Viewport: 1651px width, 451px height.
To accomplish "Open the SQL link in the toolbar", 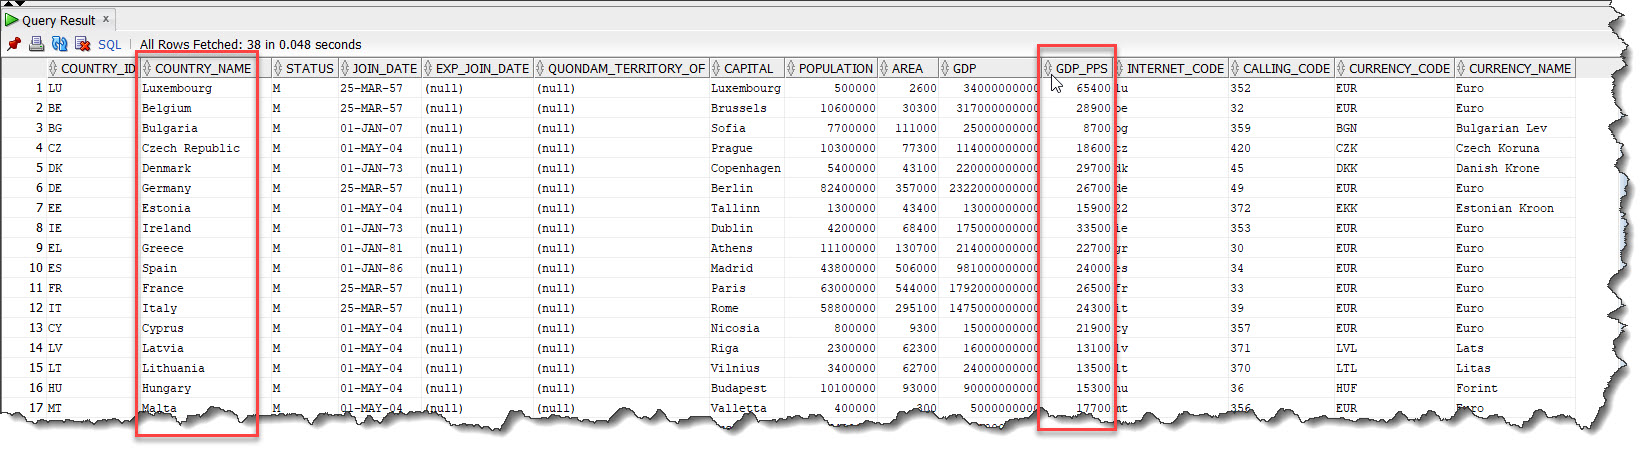I will point(109,44).
